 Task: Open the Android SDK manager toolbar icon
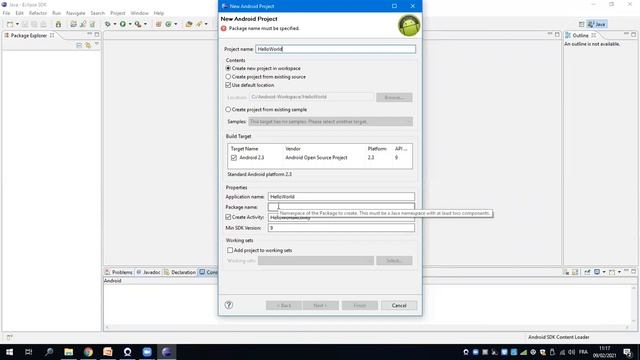[58, 24]
